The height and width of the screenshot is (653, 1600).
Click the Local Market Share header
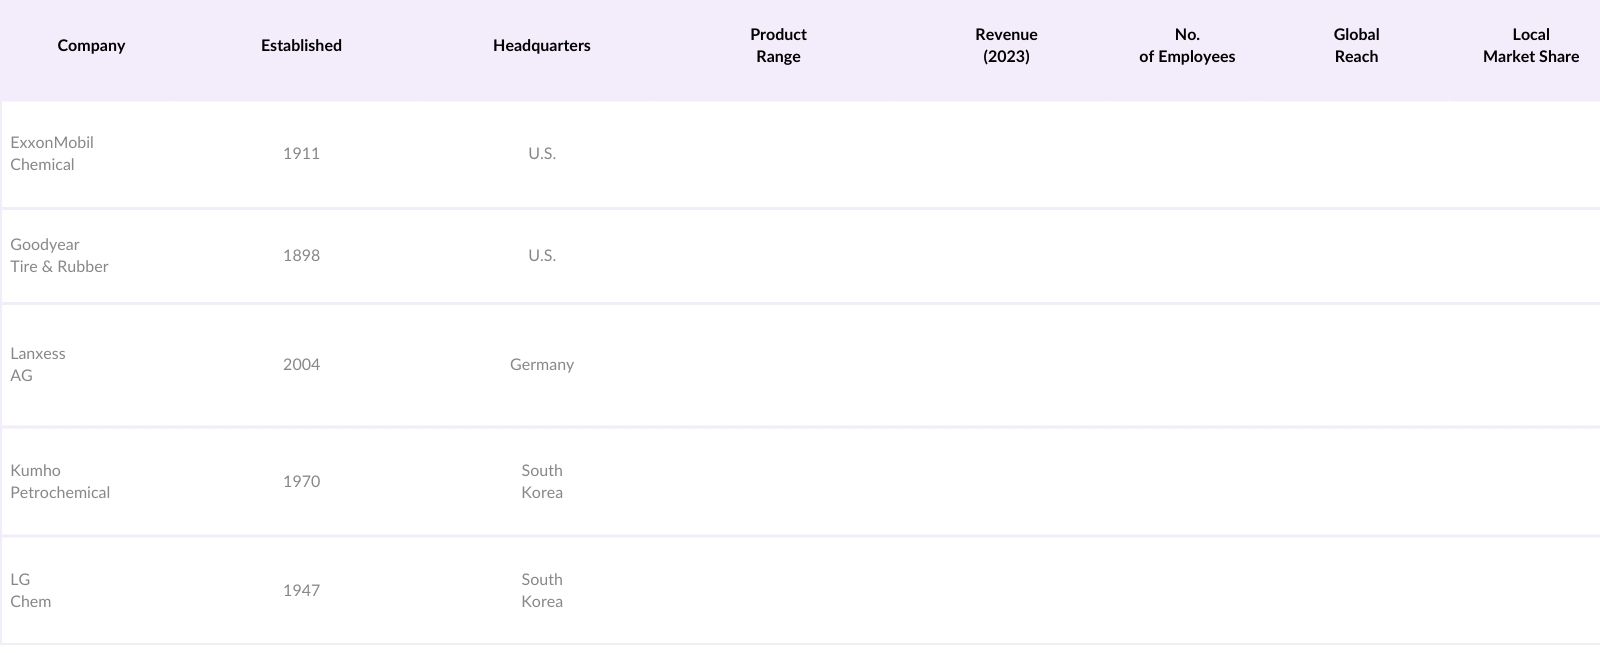point(1530,46)
